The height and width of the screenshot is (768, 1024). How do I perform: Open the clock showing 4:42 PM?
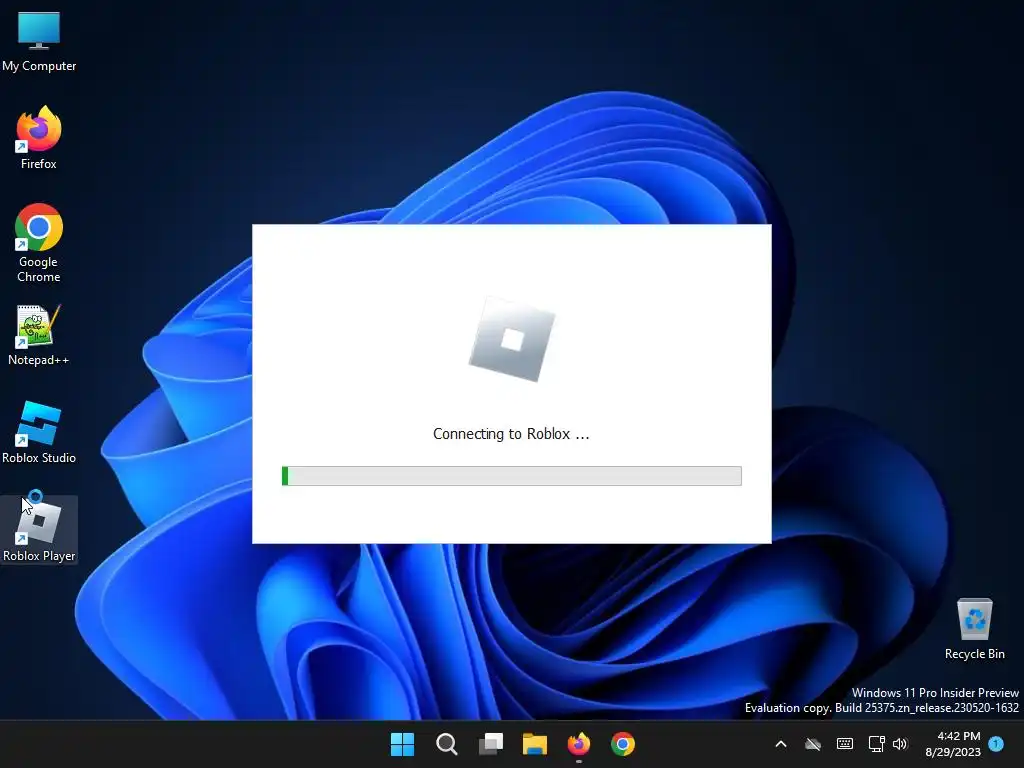tap(953, 744)
